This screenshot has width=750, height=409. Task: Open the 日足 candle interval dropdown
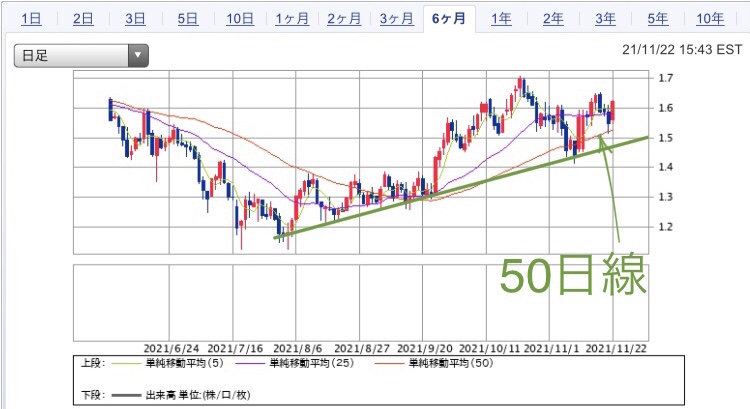click(81, 55)
